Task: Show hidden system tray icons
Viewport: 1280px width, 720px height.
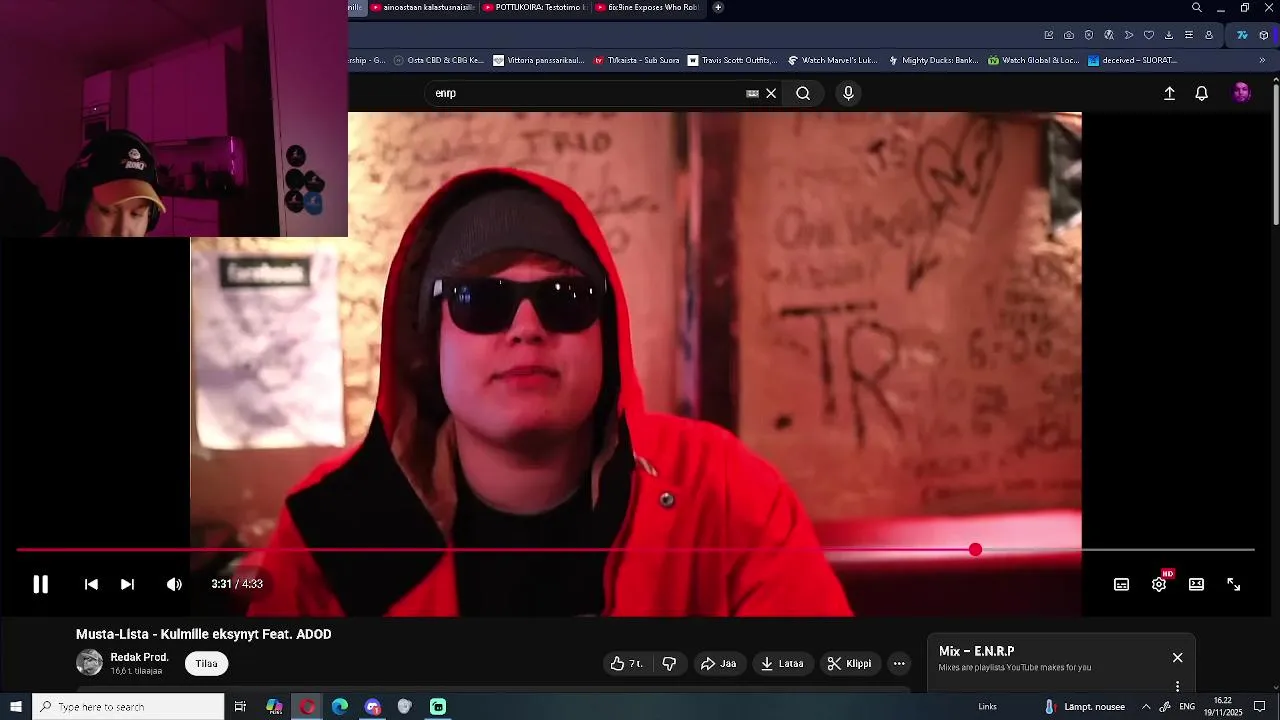Action: [x=1146, y=707]
